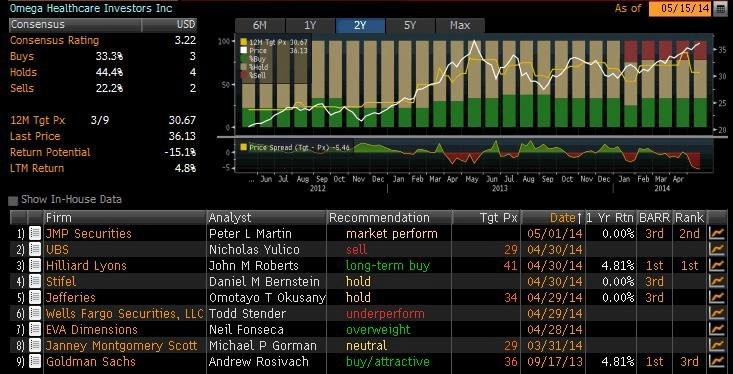
Task: Open the UBS firm link
Action: 57,249
